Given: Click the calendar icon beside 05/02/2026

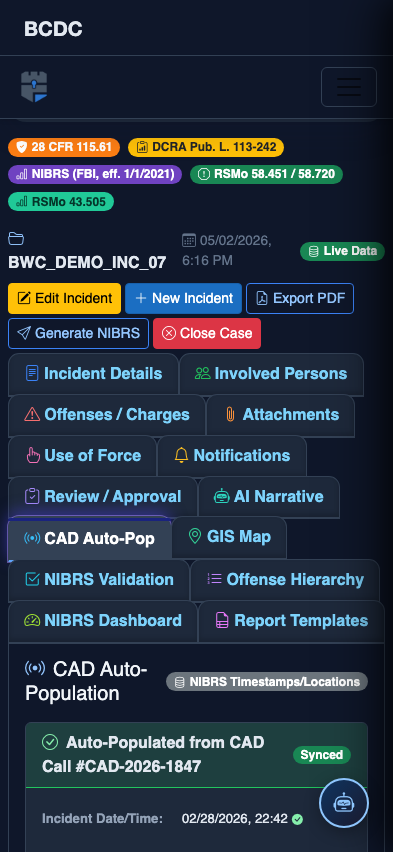Looking at the screenshot, I should coord(189,240).
